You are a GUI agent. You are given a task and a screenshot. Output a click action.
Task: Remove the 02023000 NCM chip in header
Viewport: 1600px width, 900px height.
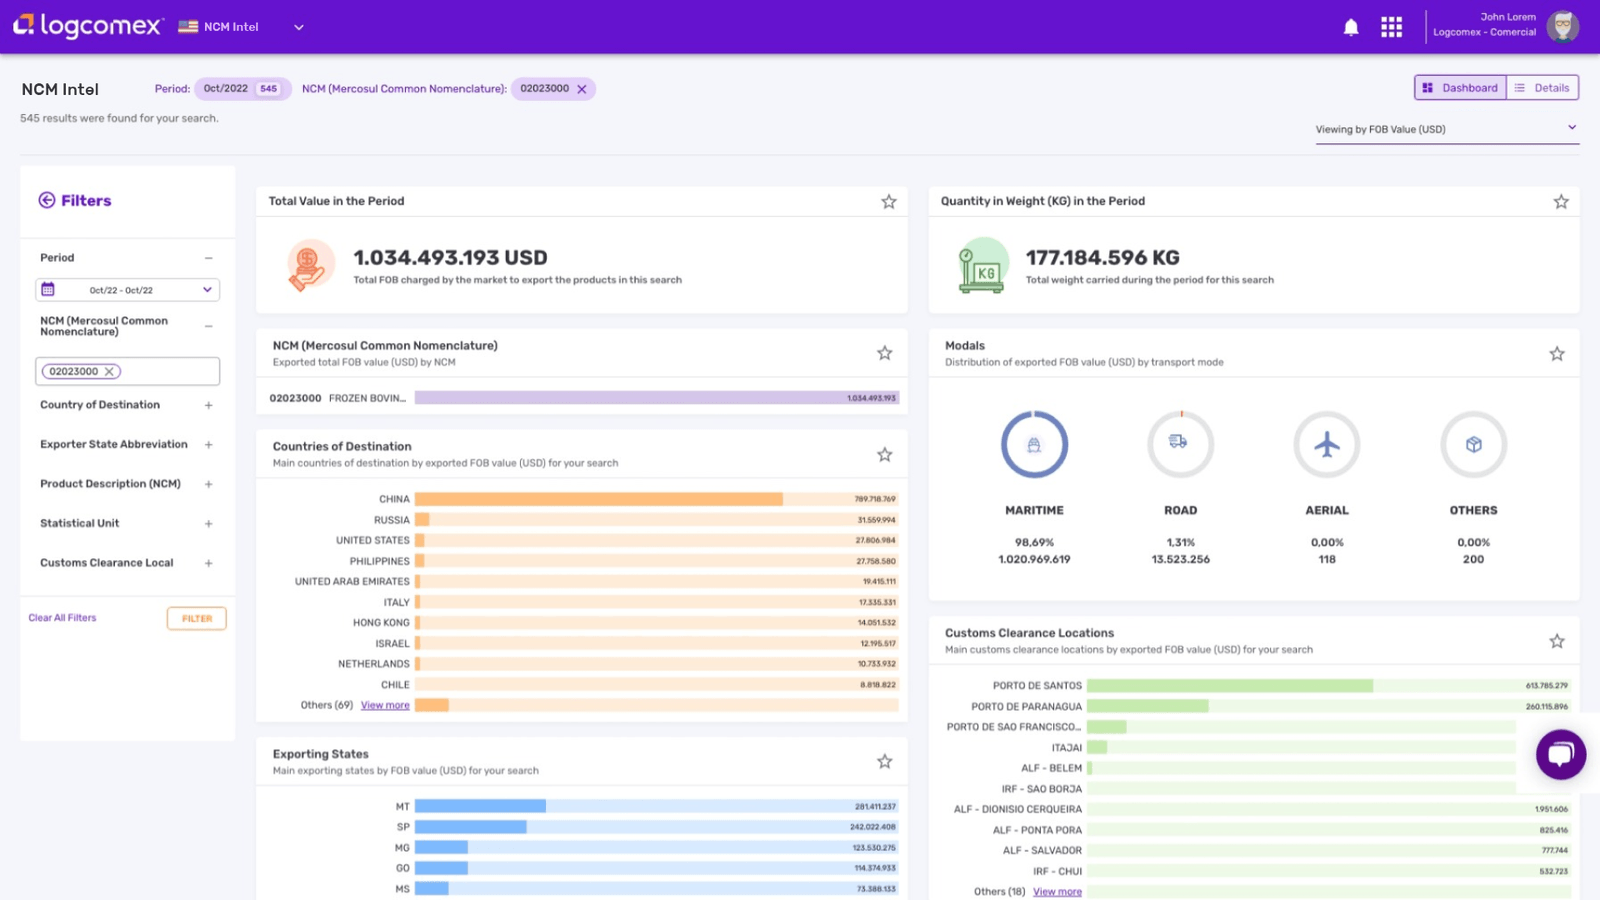582,89
